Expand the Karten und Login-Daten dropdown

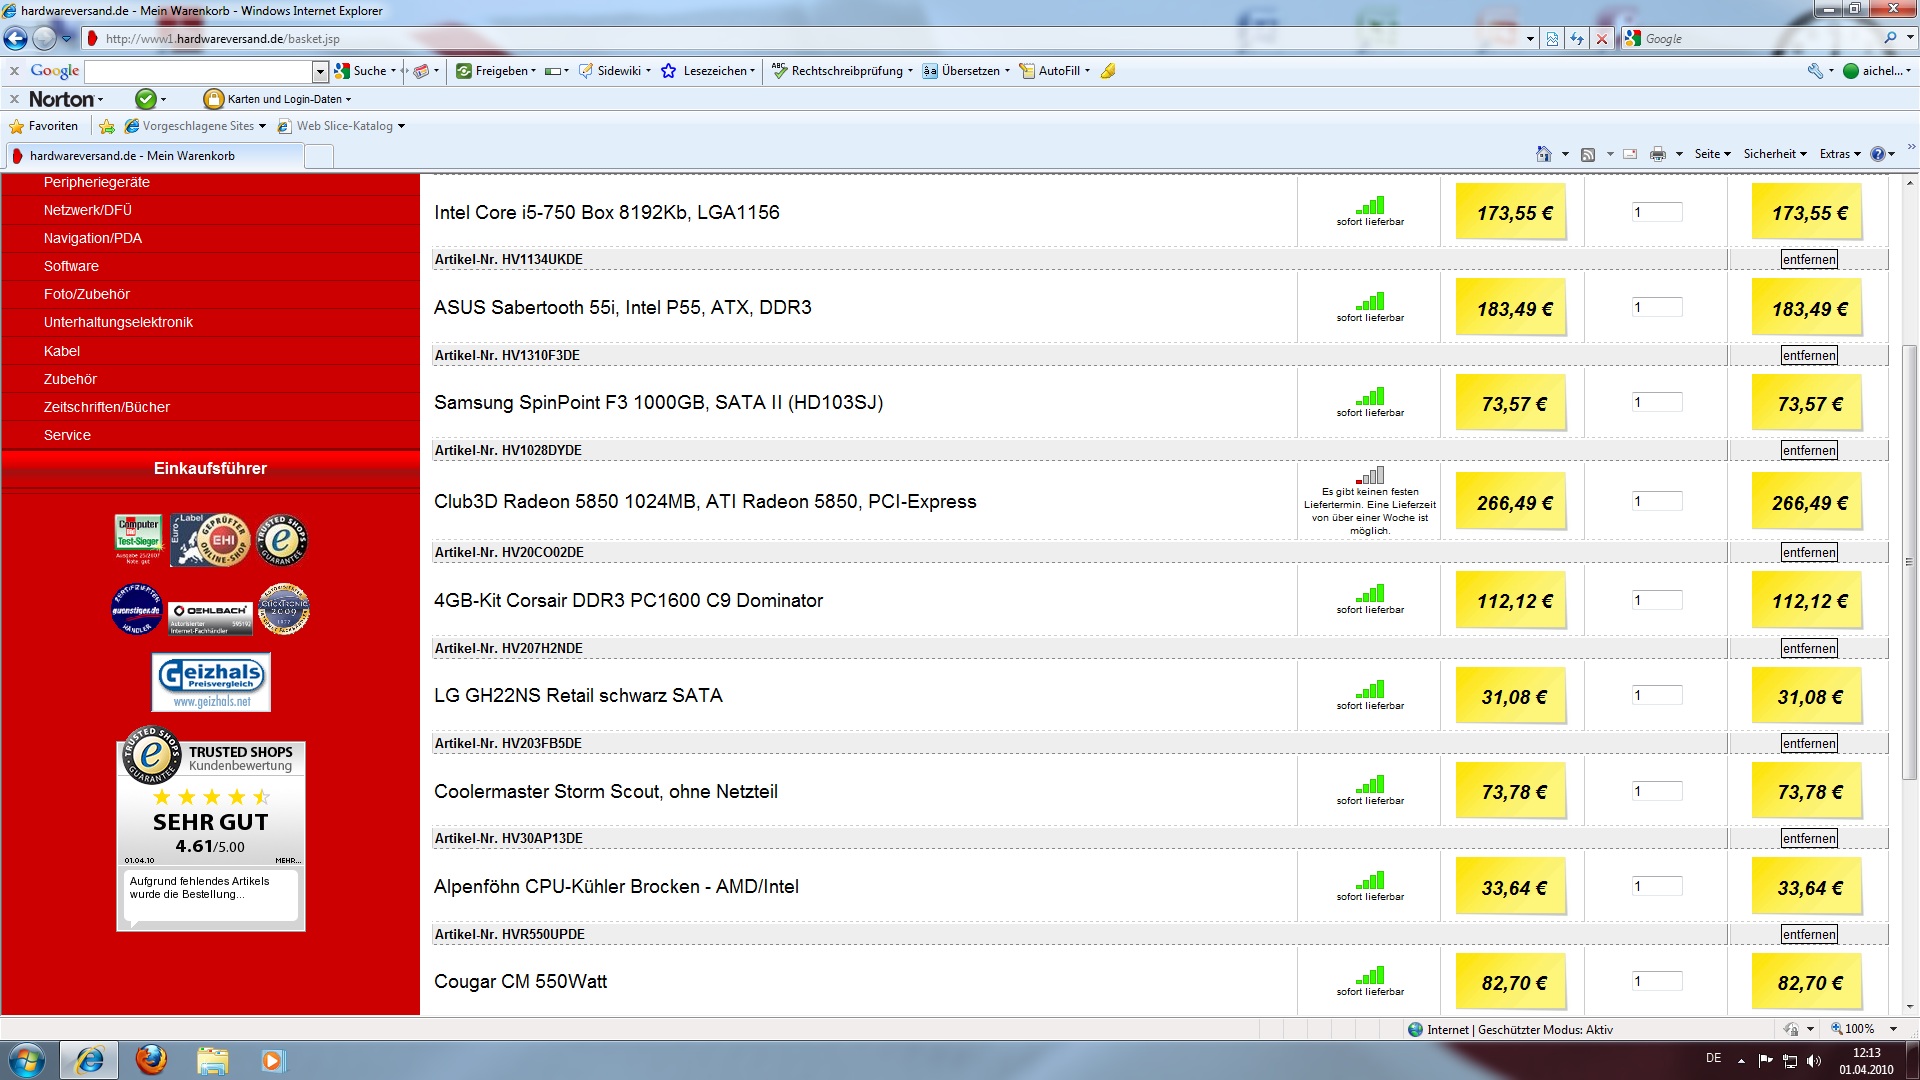[348, 99]
